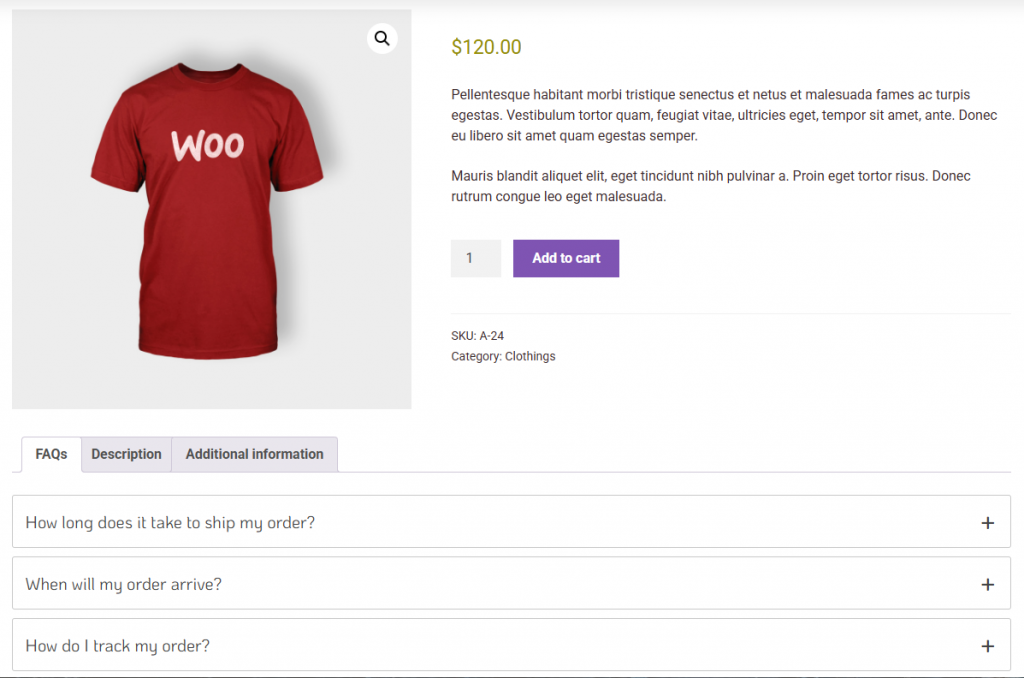This screenshot has width=1024, height=678.
Task: Focus the quantity input field
Action: (476, 258)
